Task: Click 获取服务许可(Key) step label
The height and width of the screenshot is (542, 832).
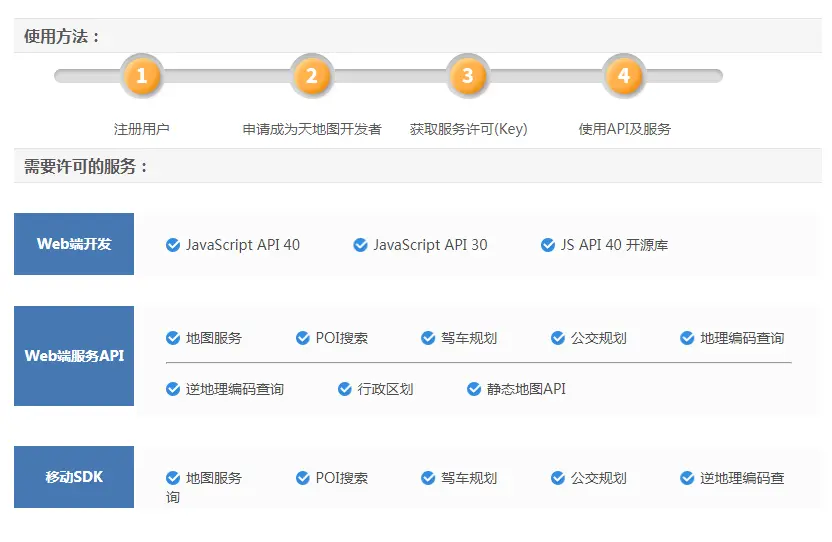Action: point(468,129)
